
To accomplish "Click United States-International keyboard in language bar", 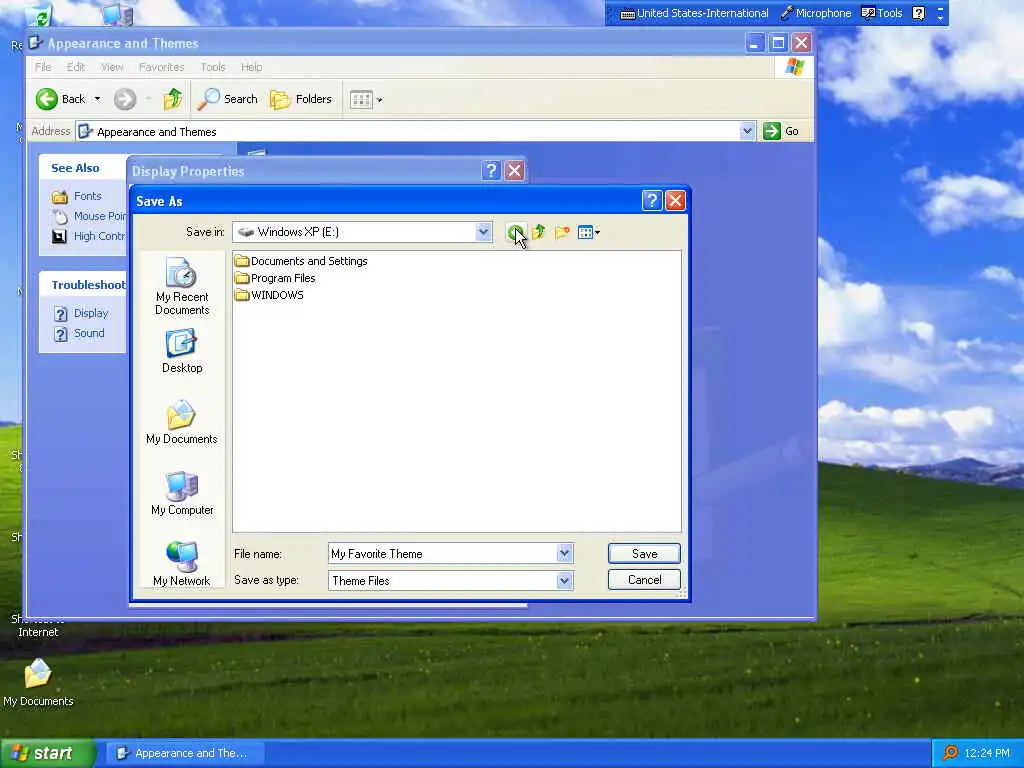I will (x=694, y=13).
